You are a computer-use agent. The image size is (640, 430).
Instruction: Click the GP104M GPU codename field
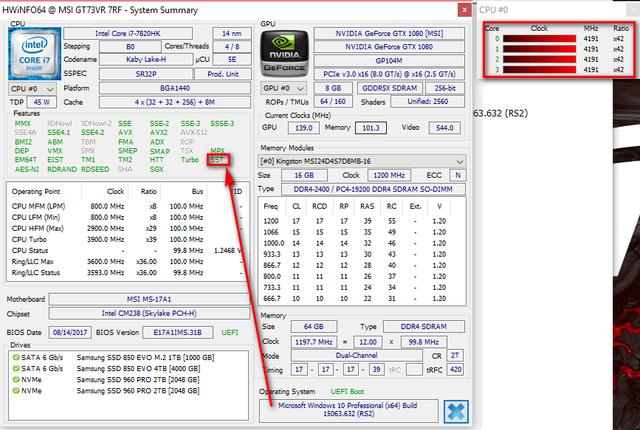click(389, 61)
